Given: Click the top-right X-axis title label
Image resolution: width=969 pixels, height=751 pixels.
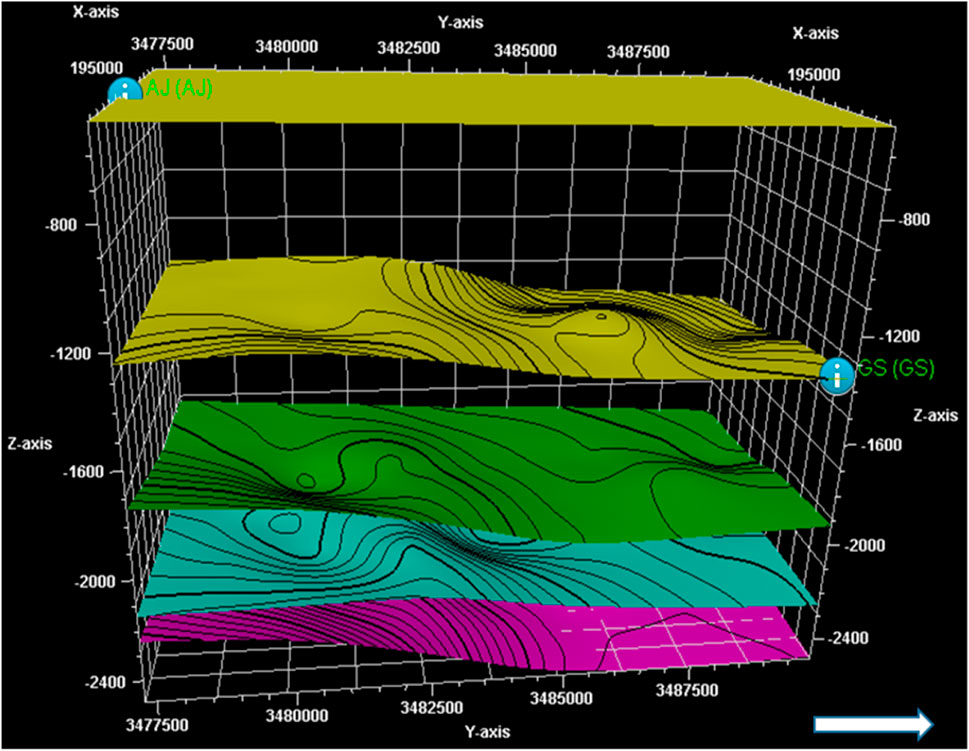Looking at the screenshot, I should pyautogui.click(x=816, y=33).
